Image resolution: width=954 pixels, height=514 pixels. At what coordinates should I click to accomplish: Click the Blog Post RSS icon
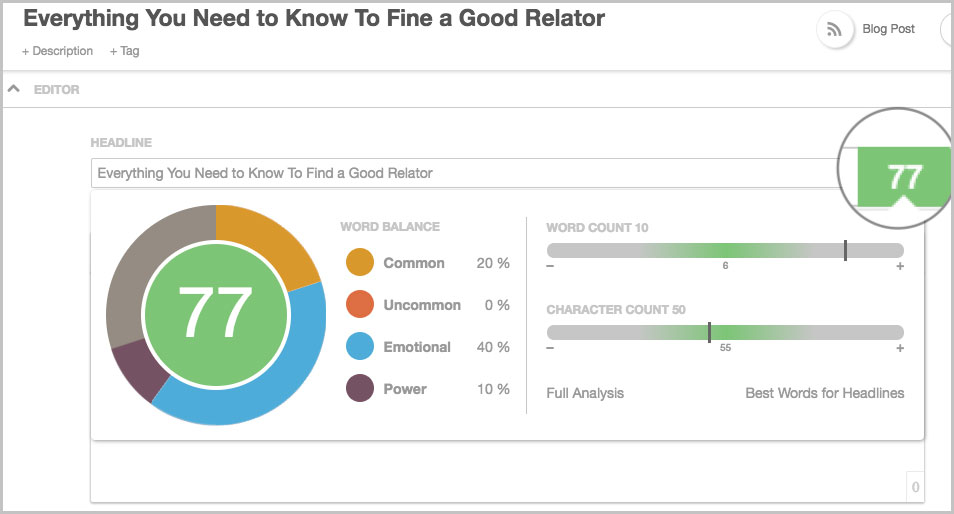(x=833, y=30)
